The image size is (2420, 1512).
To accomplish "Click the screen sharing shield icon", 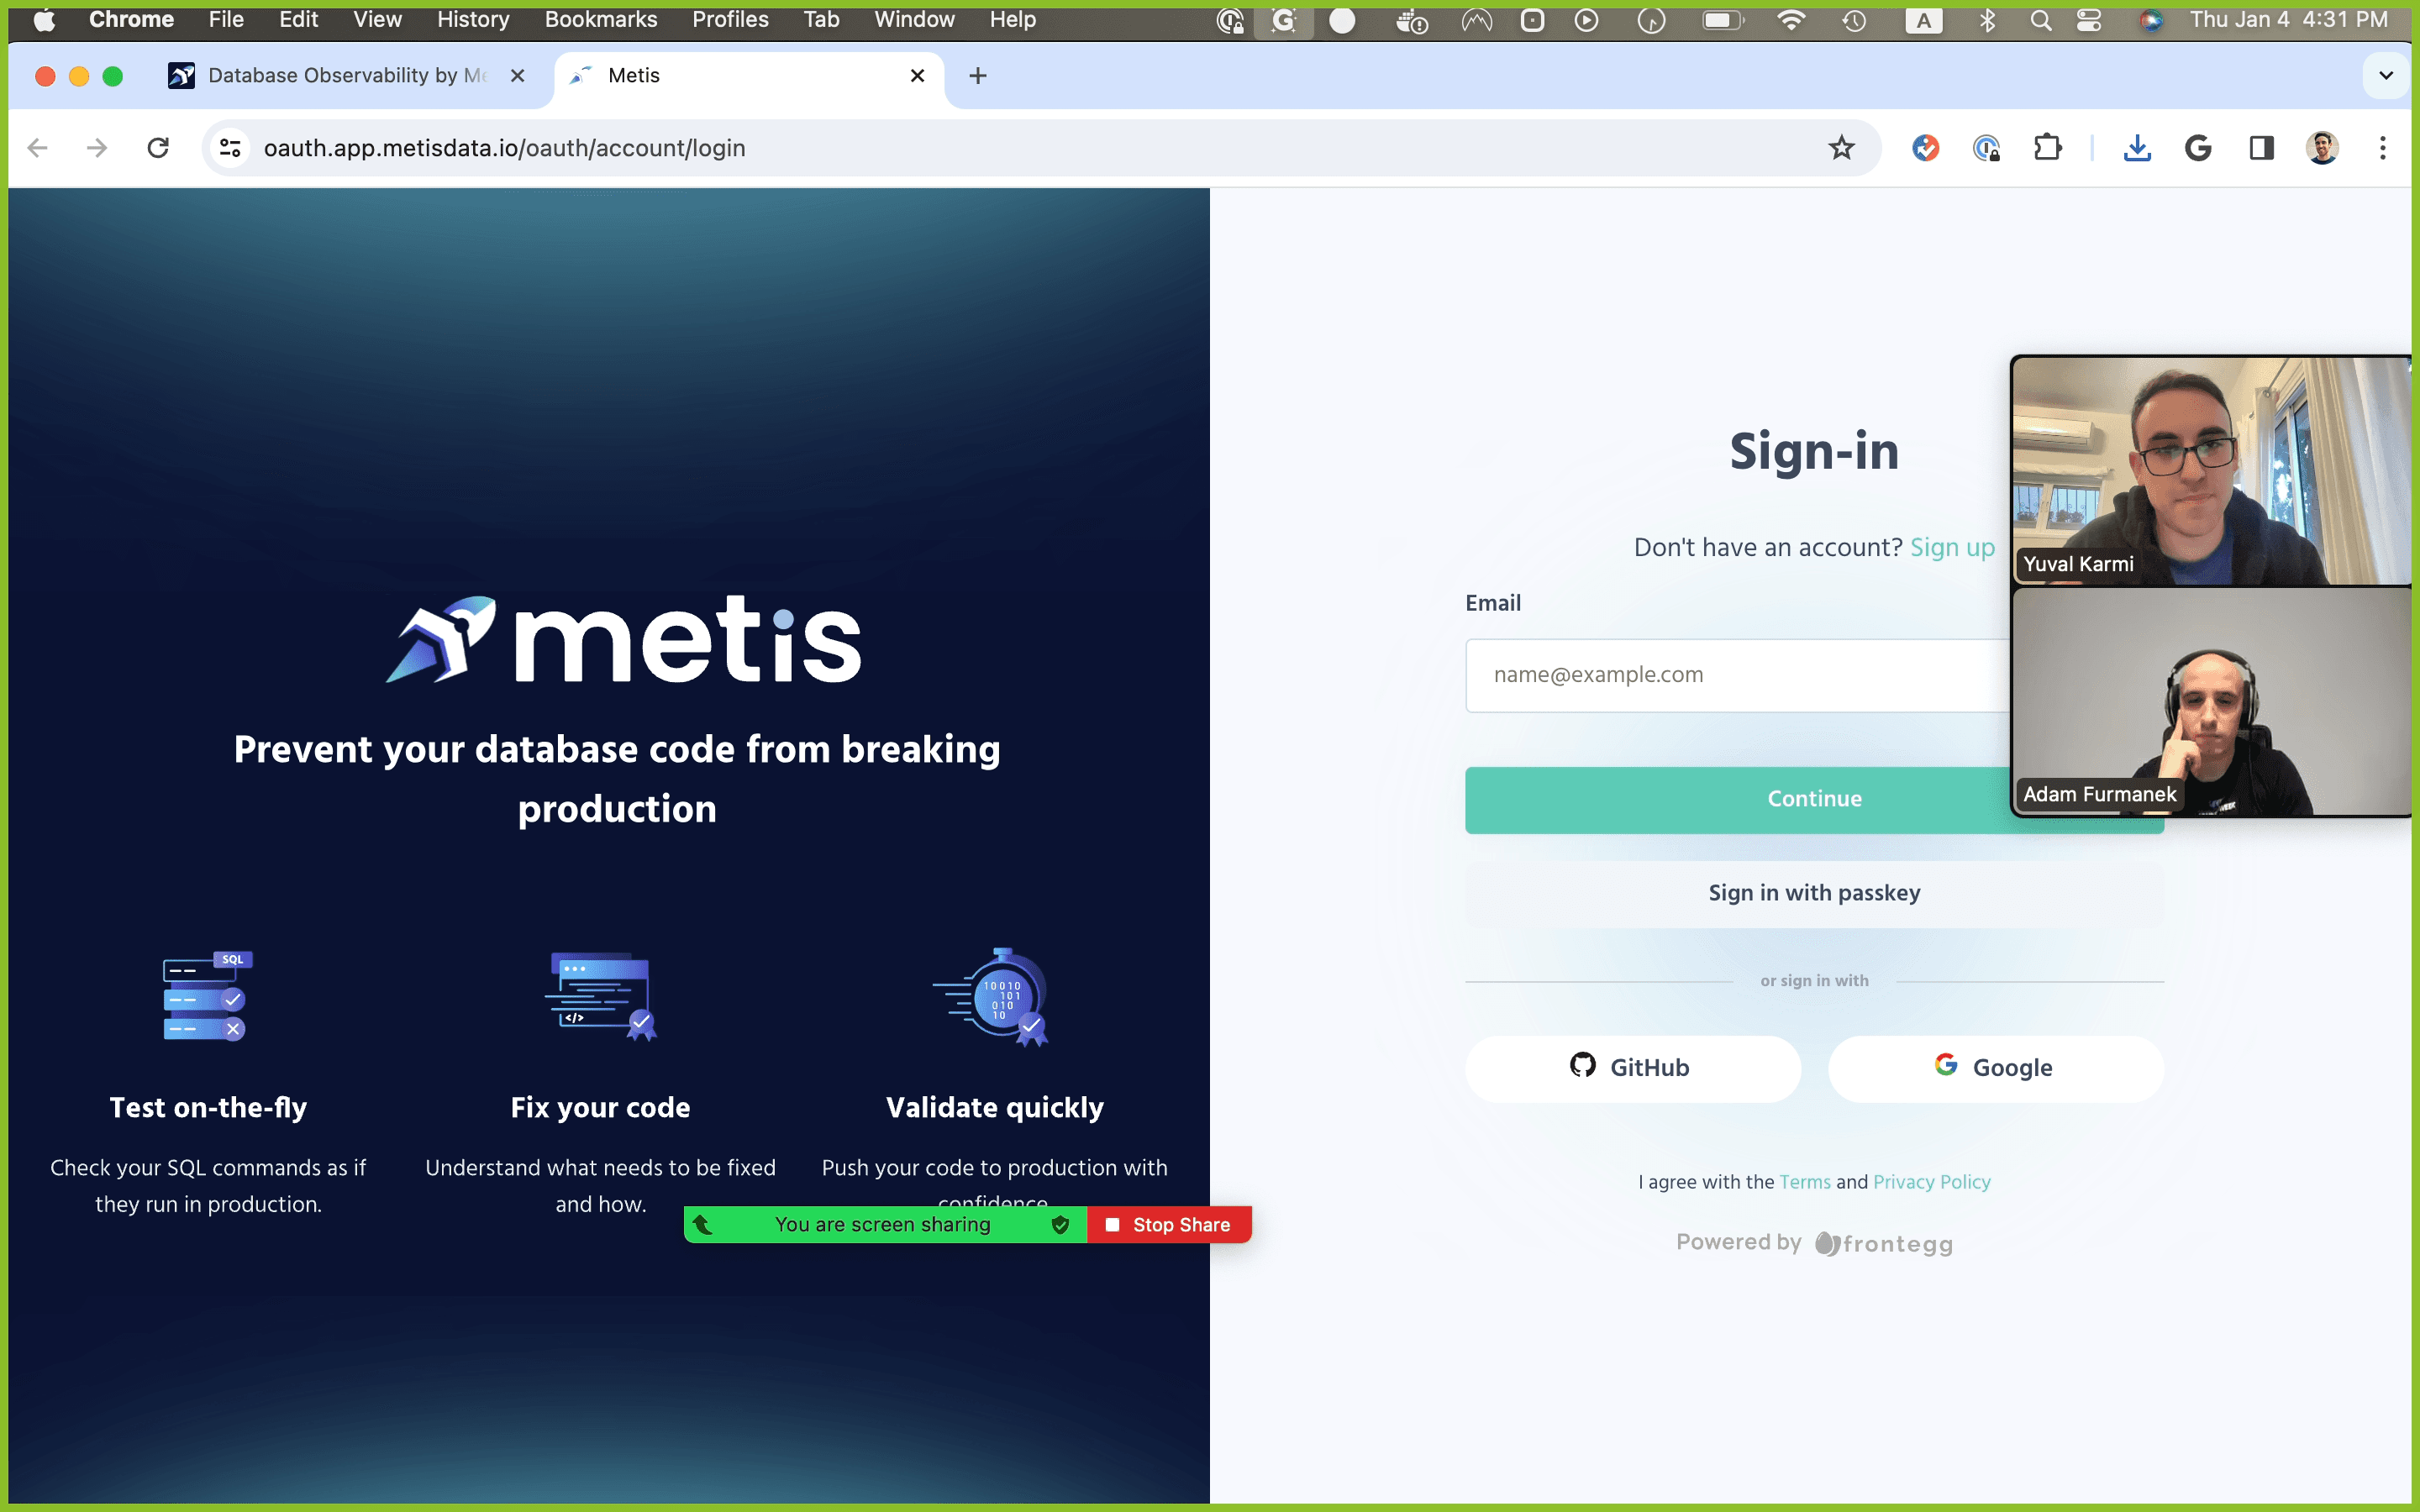I will [x=1060, y=1225].
